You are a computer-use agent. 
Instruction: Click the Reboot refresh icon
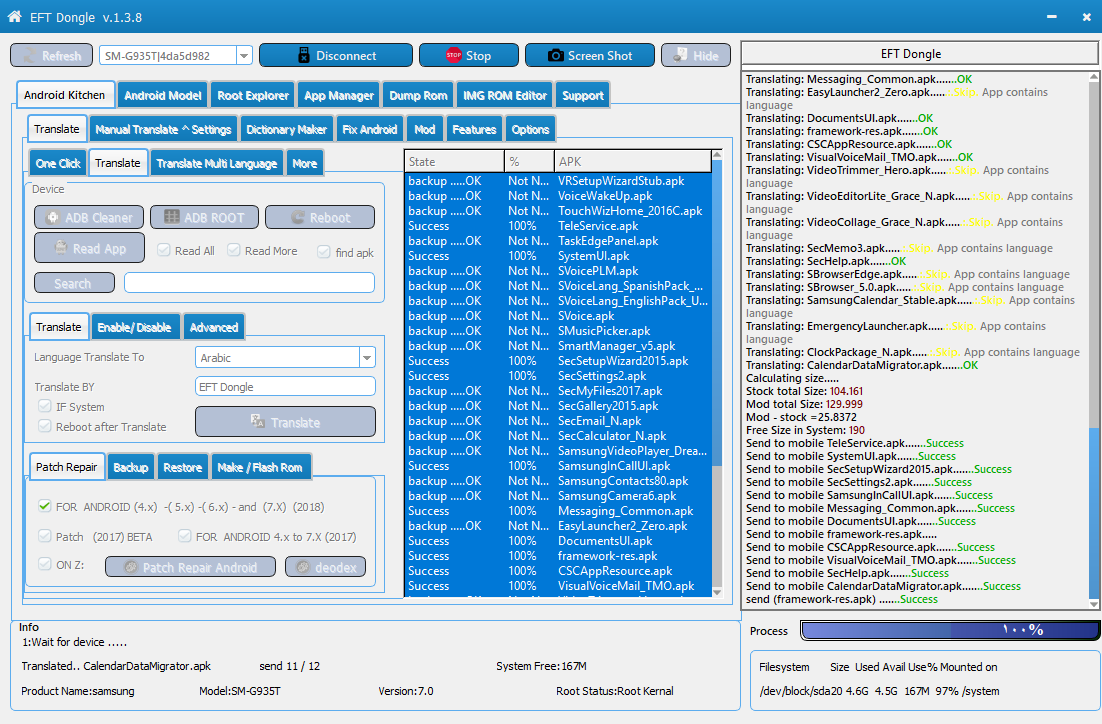(x=297, y=217)
